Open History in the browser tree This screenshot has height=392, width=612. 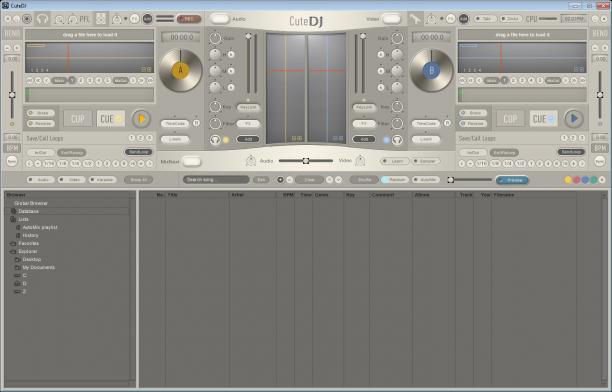click(x=30, y=235)
